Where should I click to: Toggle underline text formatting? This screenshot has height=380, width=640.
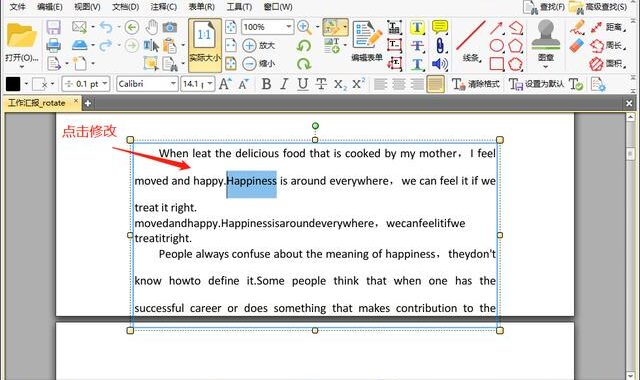click(x=302, y=84)
